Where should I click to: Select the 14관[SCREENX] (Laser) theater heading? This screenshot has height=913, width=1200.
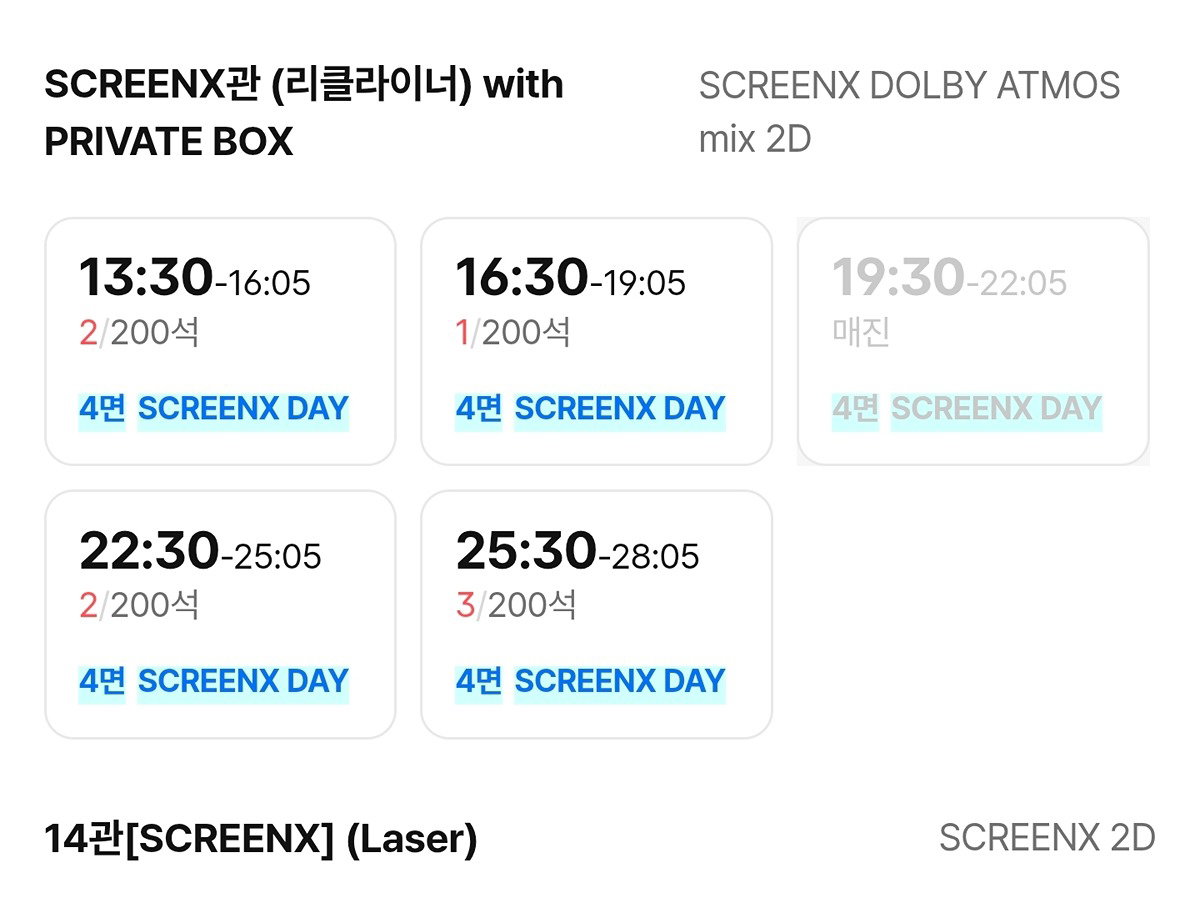[x=261, y=839]
